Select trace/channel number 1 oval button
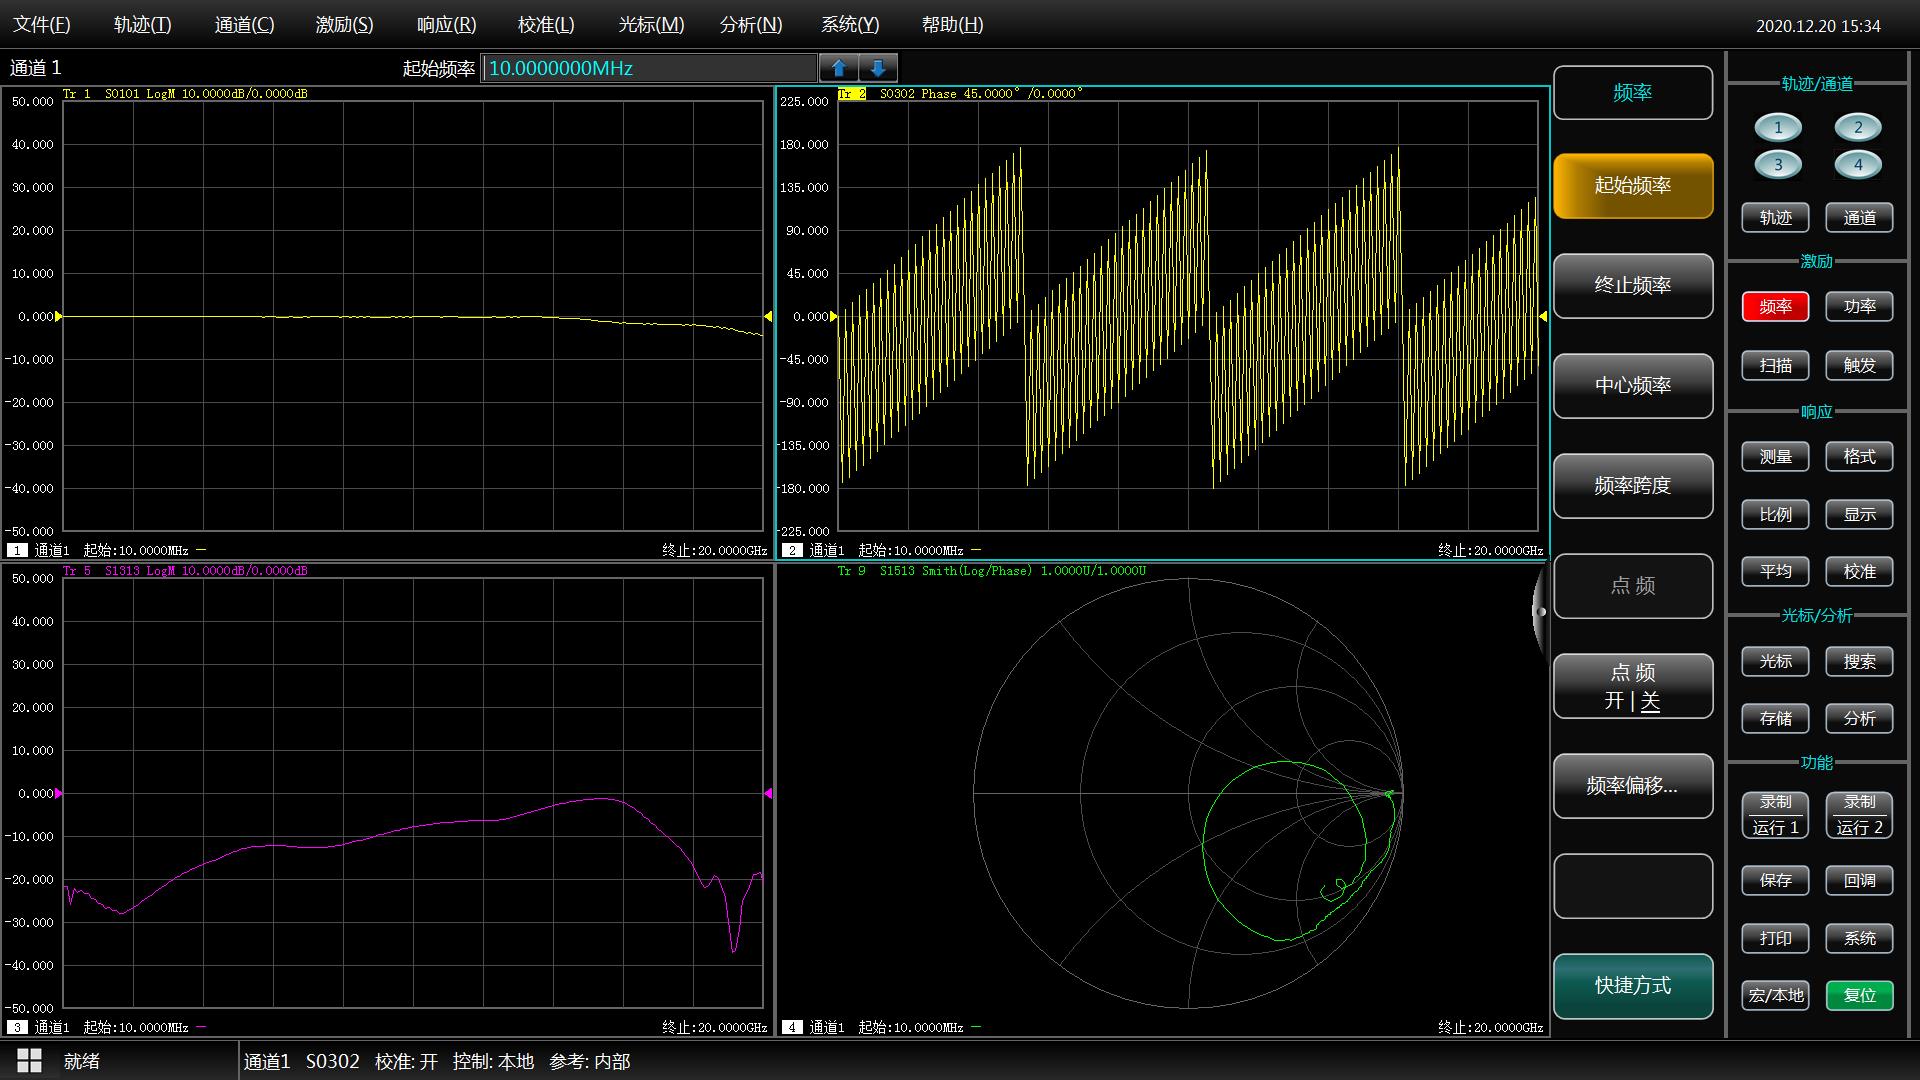 coord(1778,127)
